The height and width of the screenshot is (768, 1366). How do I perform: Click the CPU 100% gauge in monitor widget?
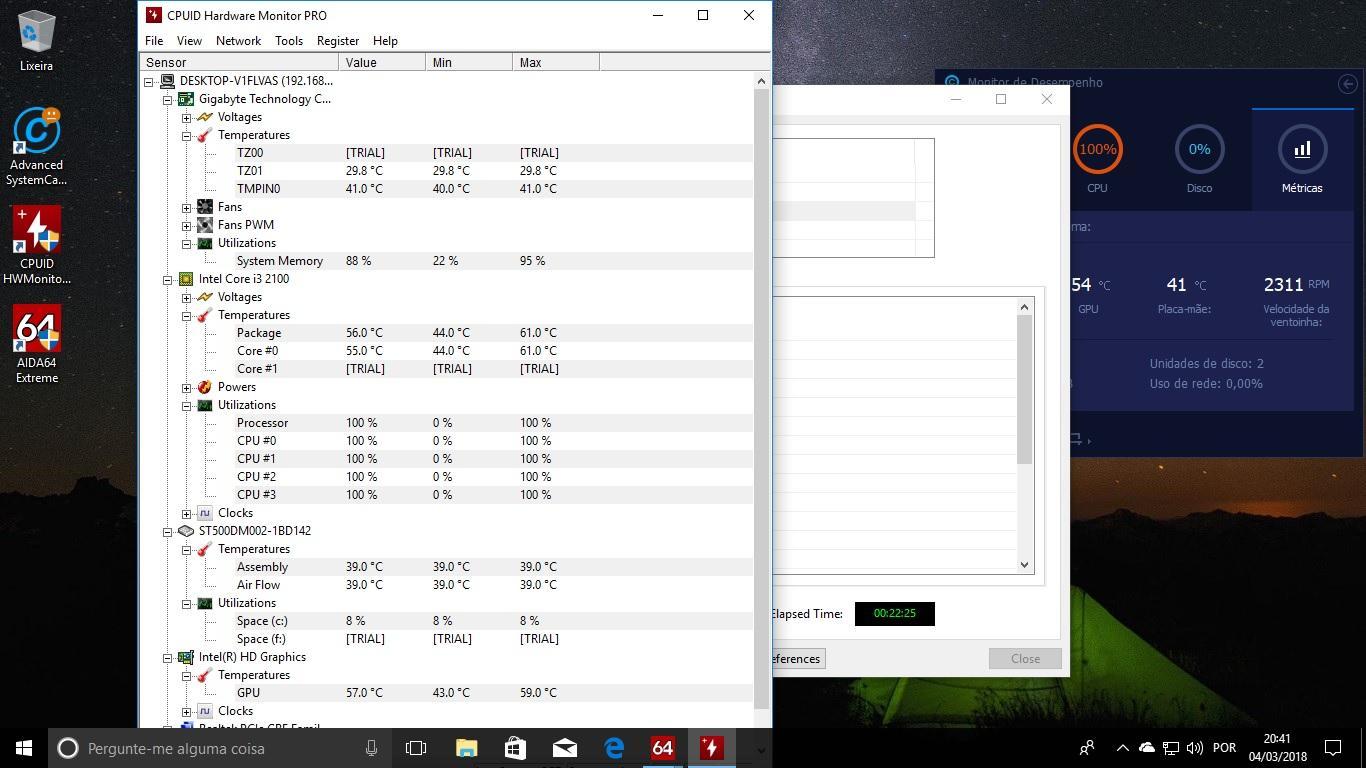tap(1097, 150)
